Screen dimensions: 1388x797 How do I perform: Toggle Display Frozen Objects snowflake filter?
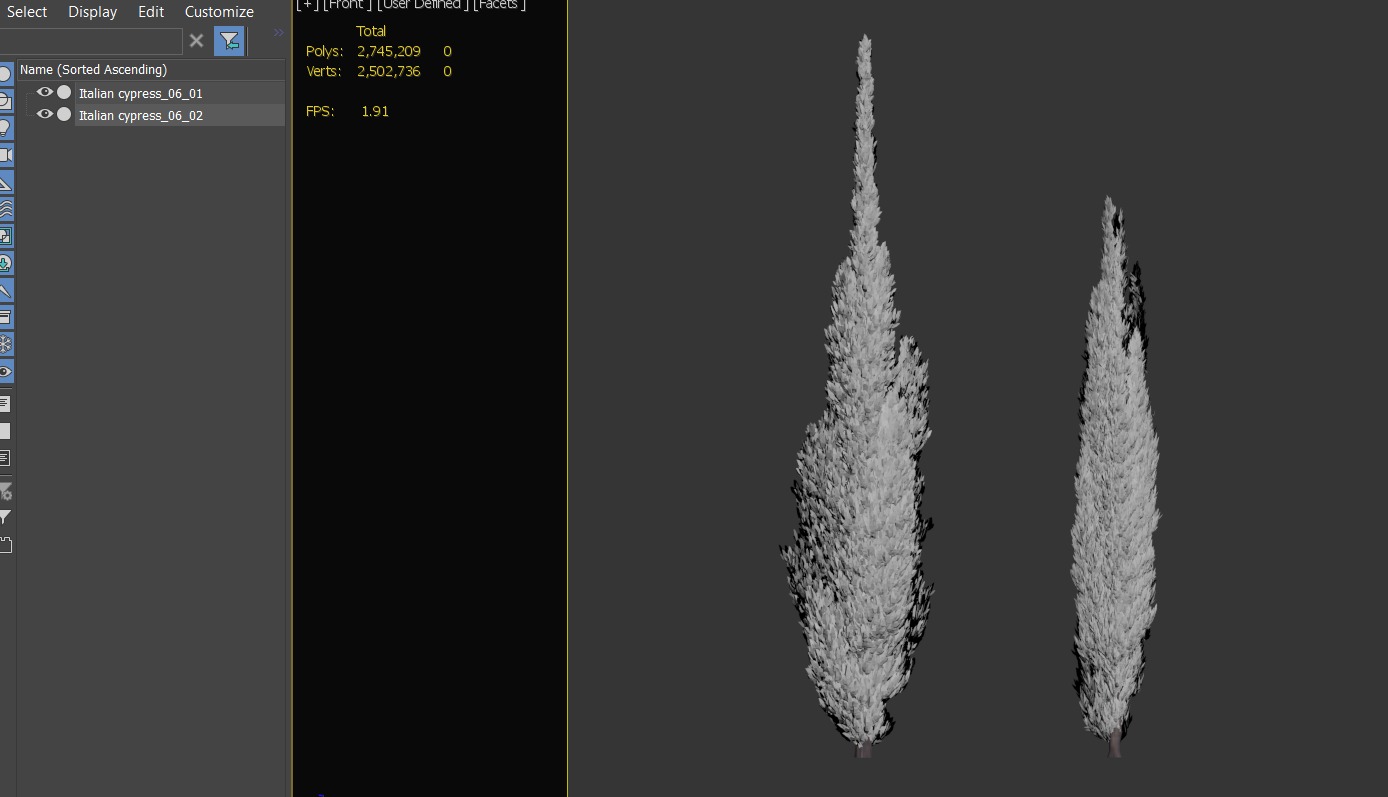click(x=5, y=344)
